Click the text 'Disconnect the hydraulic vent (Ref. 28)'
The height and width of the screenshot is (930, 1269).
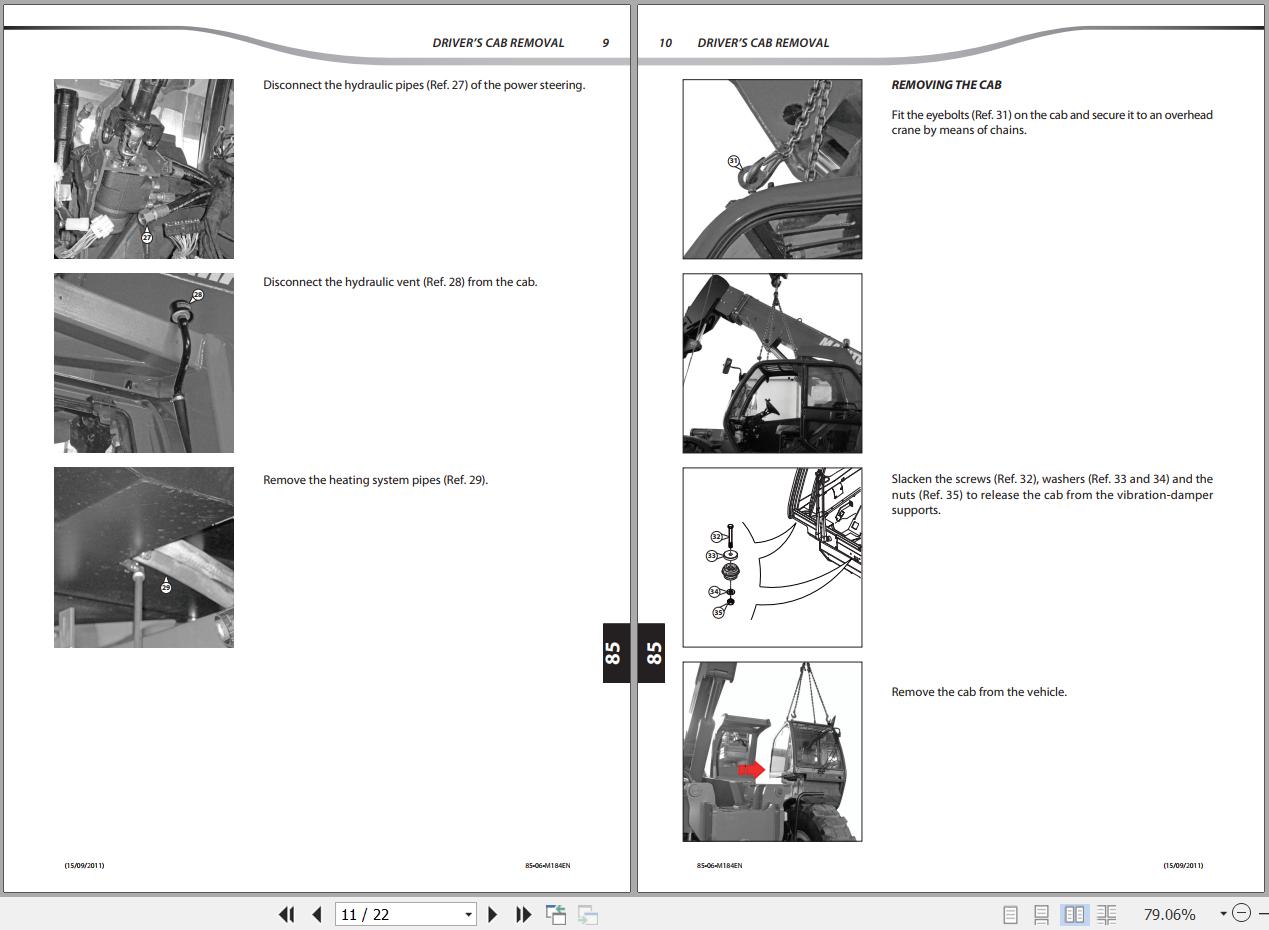point(363,282)
